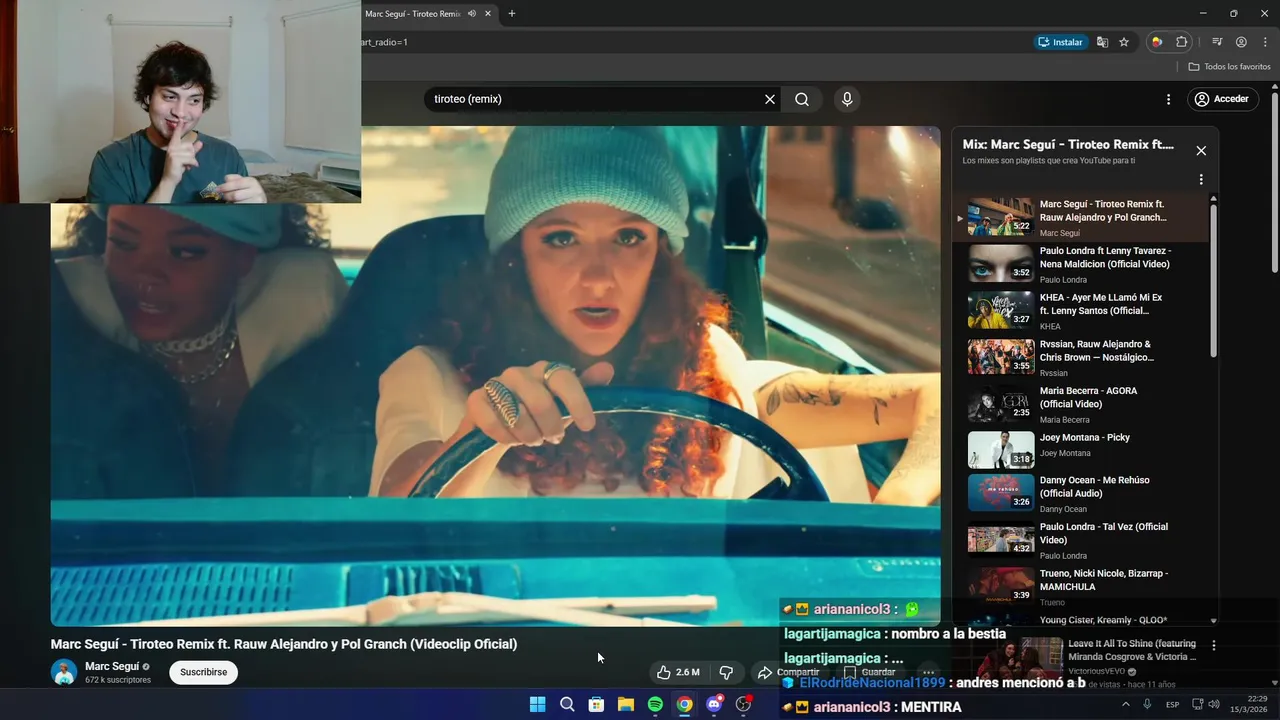The height and width of the screenshot is (720, 1280).
Task: Click the ESP language indicator
Action: (x=1172, y=704)
